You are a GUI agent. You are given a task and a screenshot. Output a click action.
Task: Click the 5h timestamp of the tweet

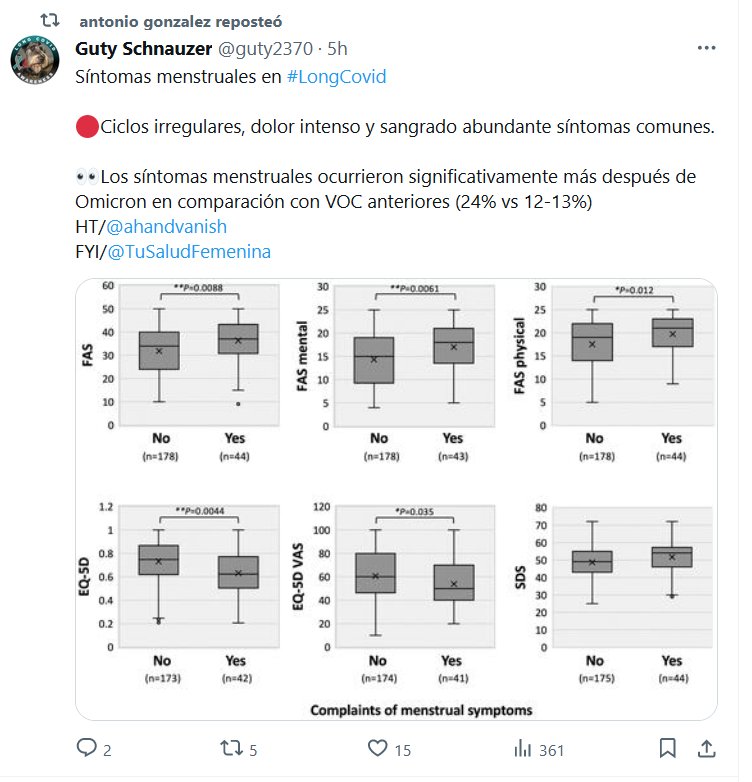[337, 48]
